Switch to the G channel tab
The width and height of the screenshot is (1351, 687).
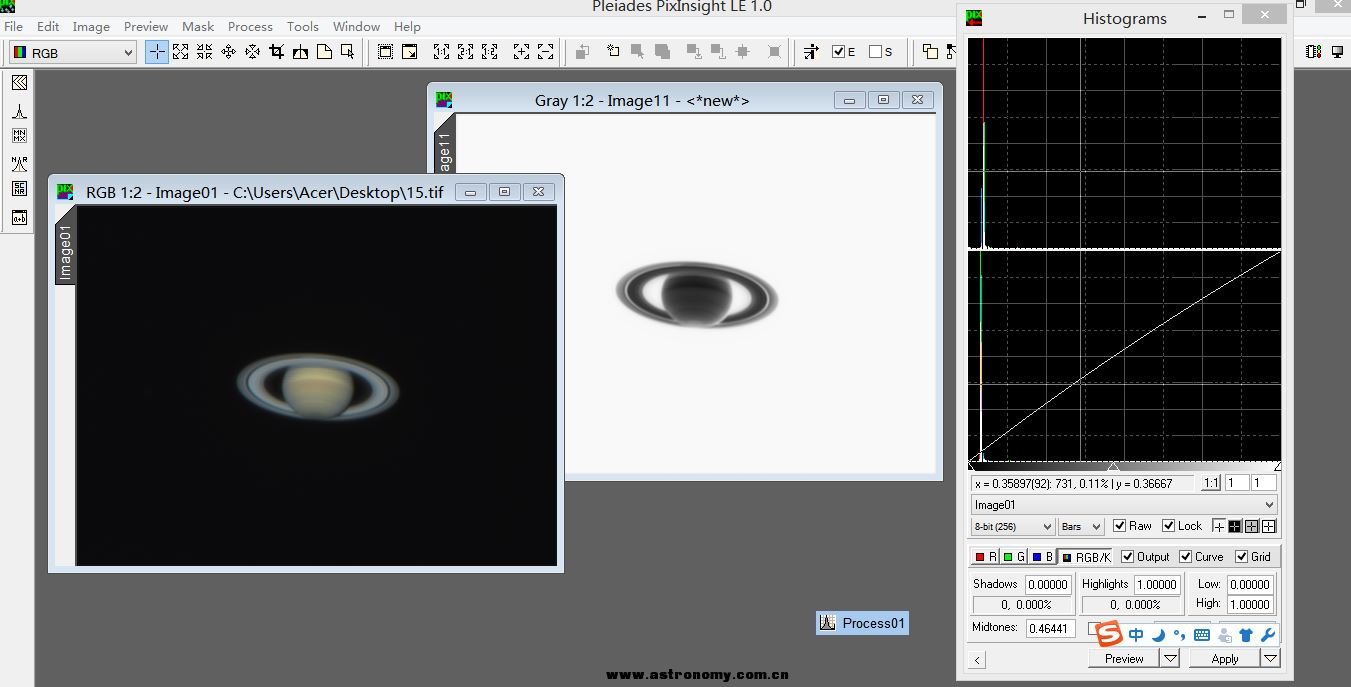(1013, 557)
